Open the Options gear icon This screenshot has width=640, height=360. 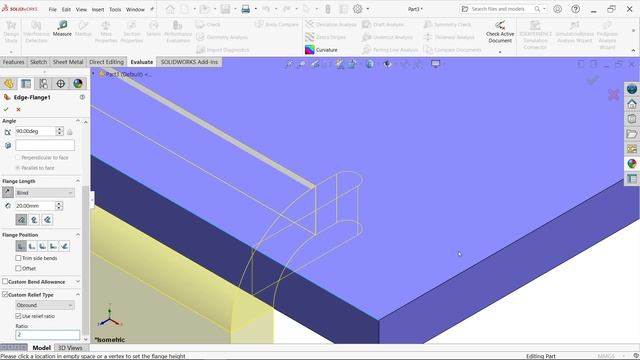pyautogui.click(x=358, y=9)
